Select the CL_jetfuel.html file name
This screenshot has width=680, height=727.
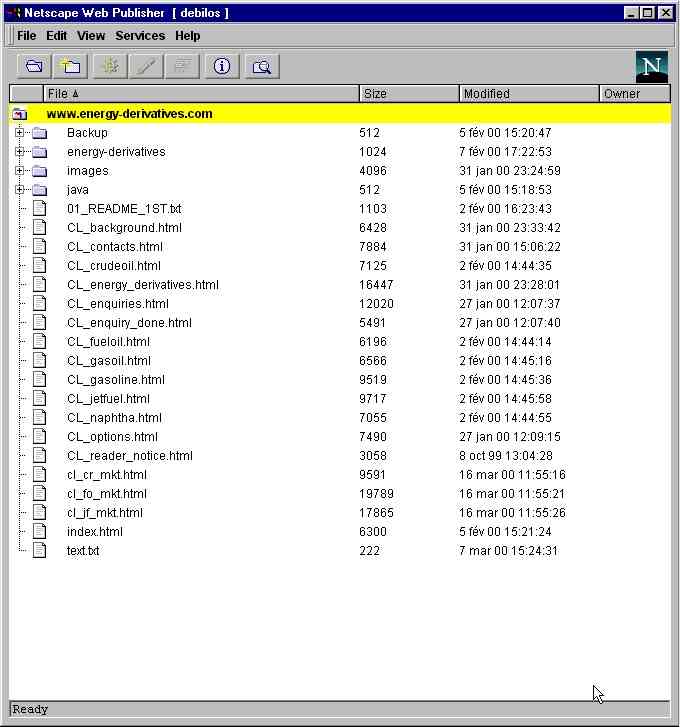(108, 399)
